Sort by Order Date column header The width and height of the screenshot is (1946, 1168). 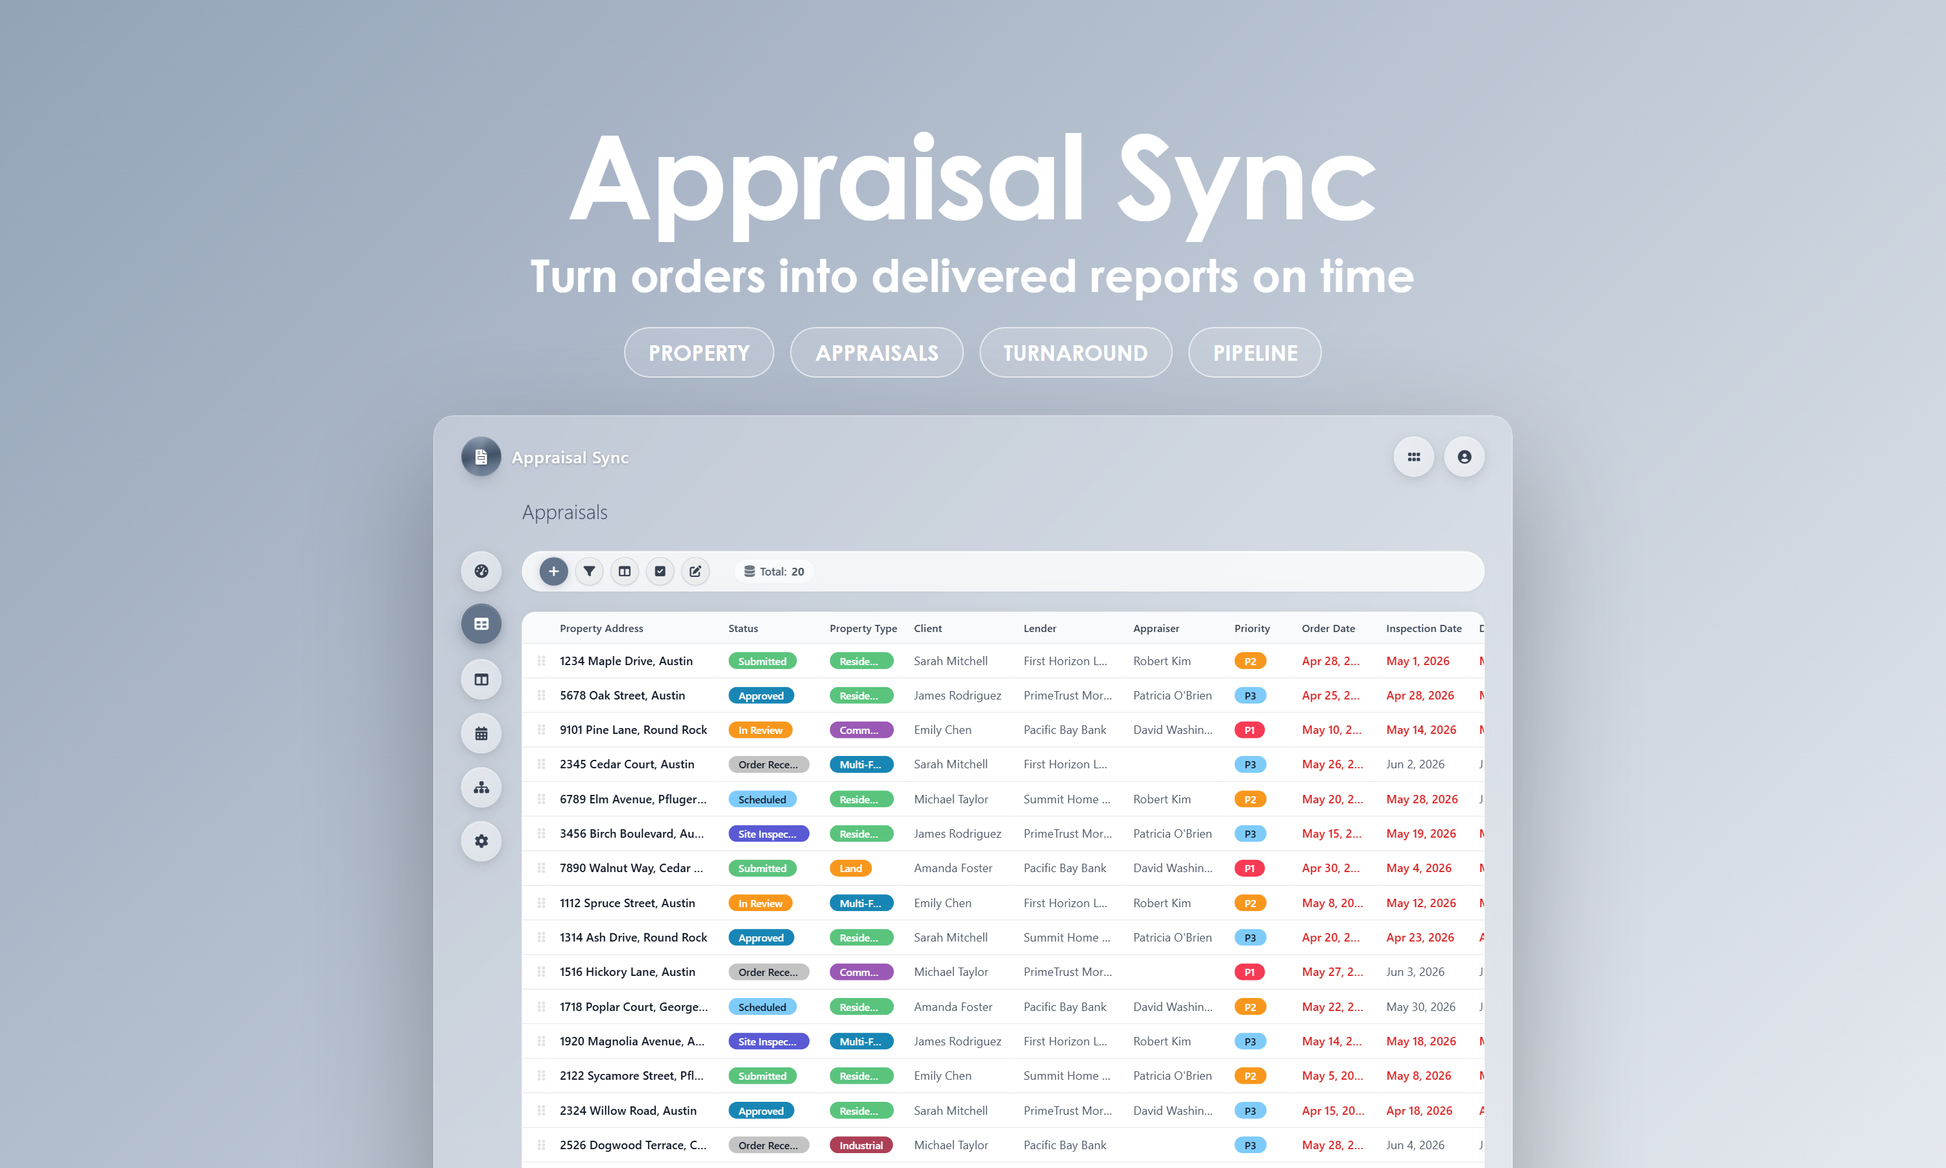tap(1328, 628)
